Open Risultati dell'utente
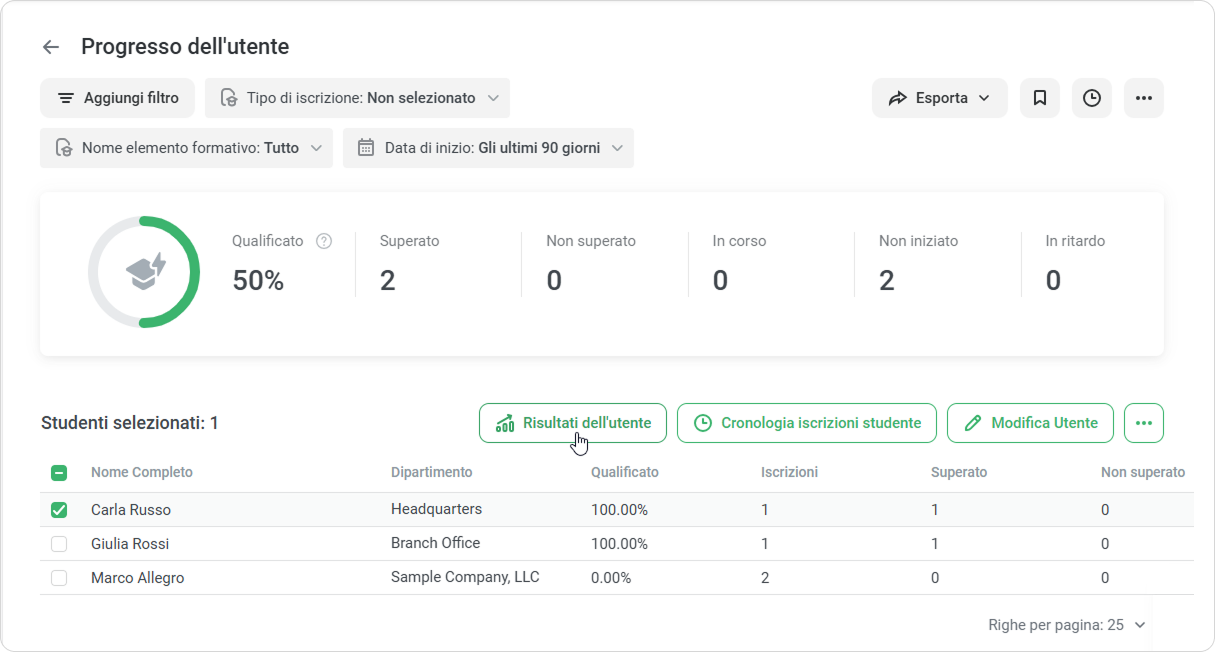 (573, 423)
